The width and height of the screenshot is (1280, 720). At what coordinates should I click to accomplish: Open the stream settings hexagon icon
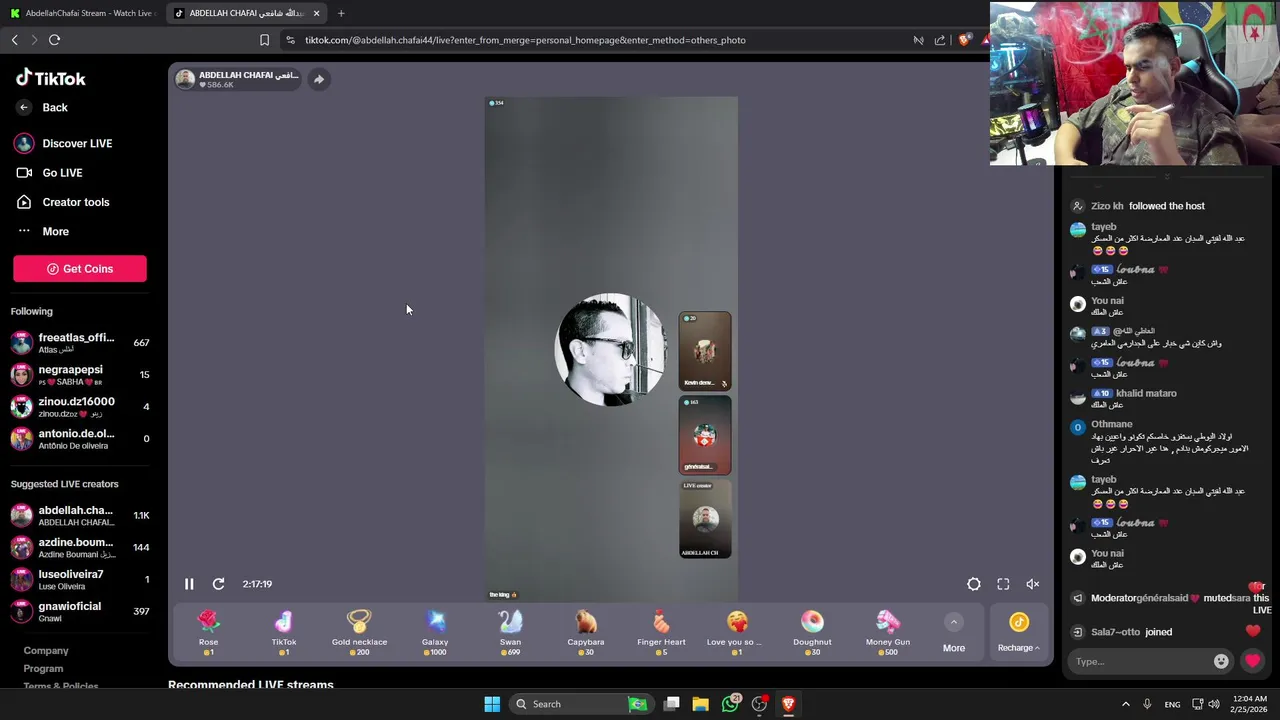974,584
